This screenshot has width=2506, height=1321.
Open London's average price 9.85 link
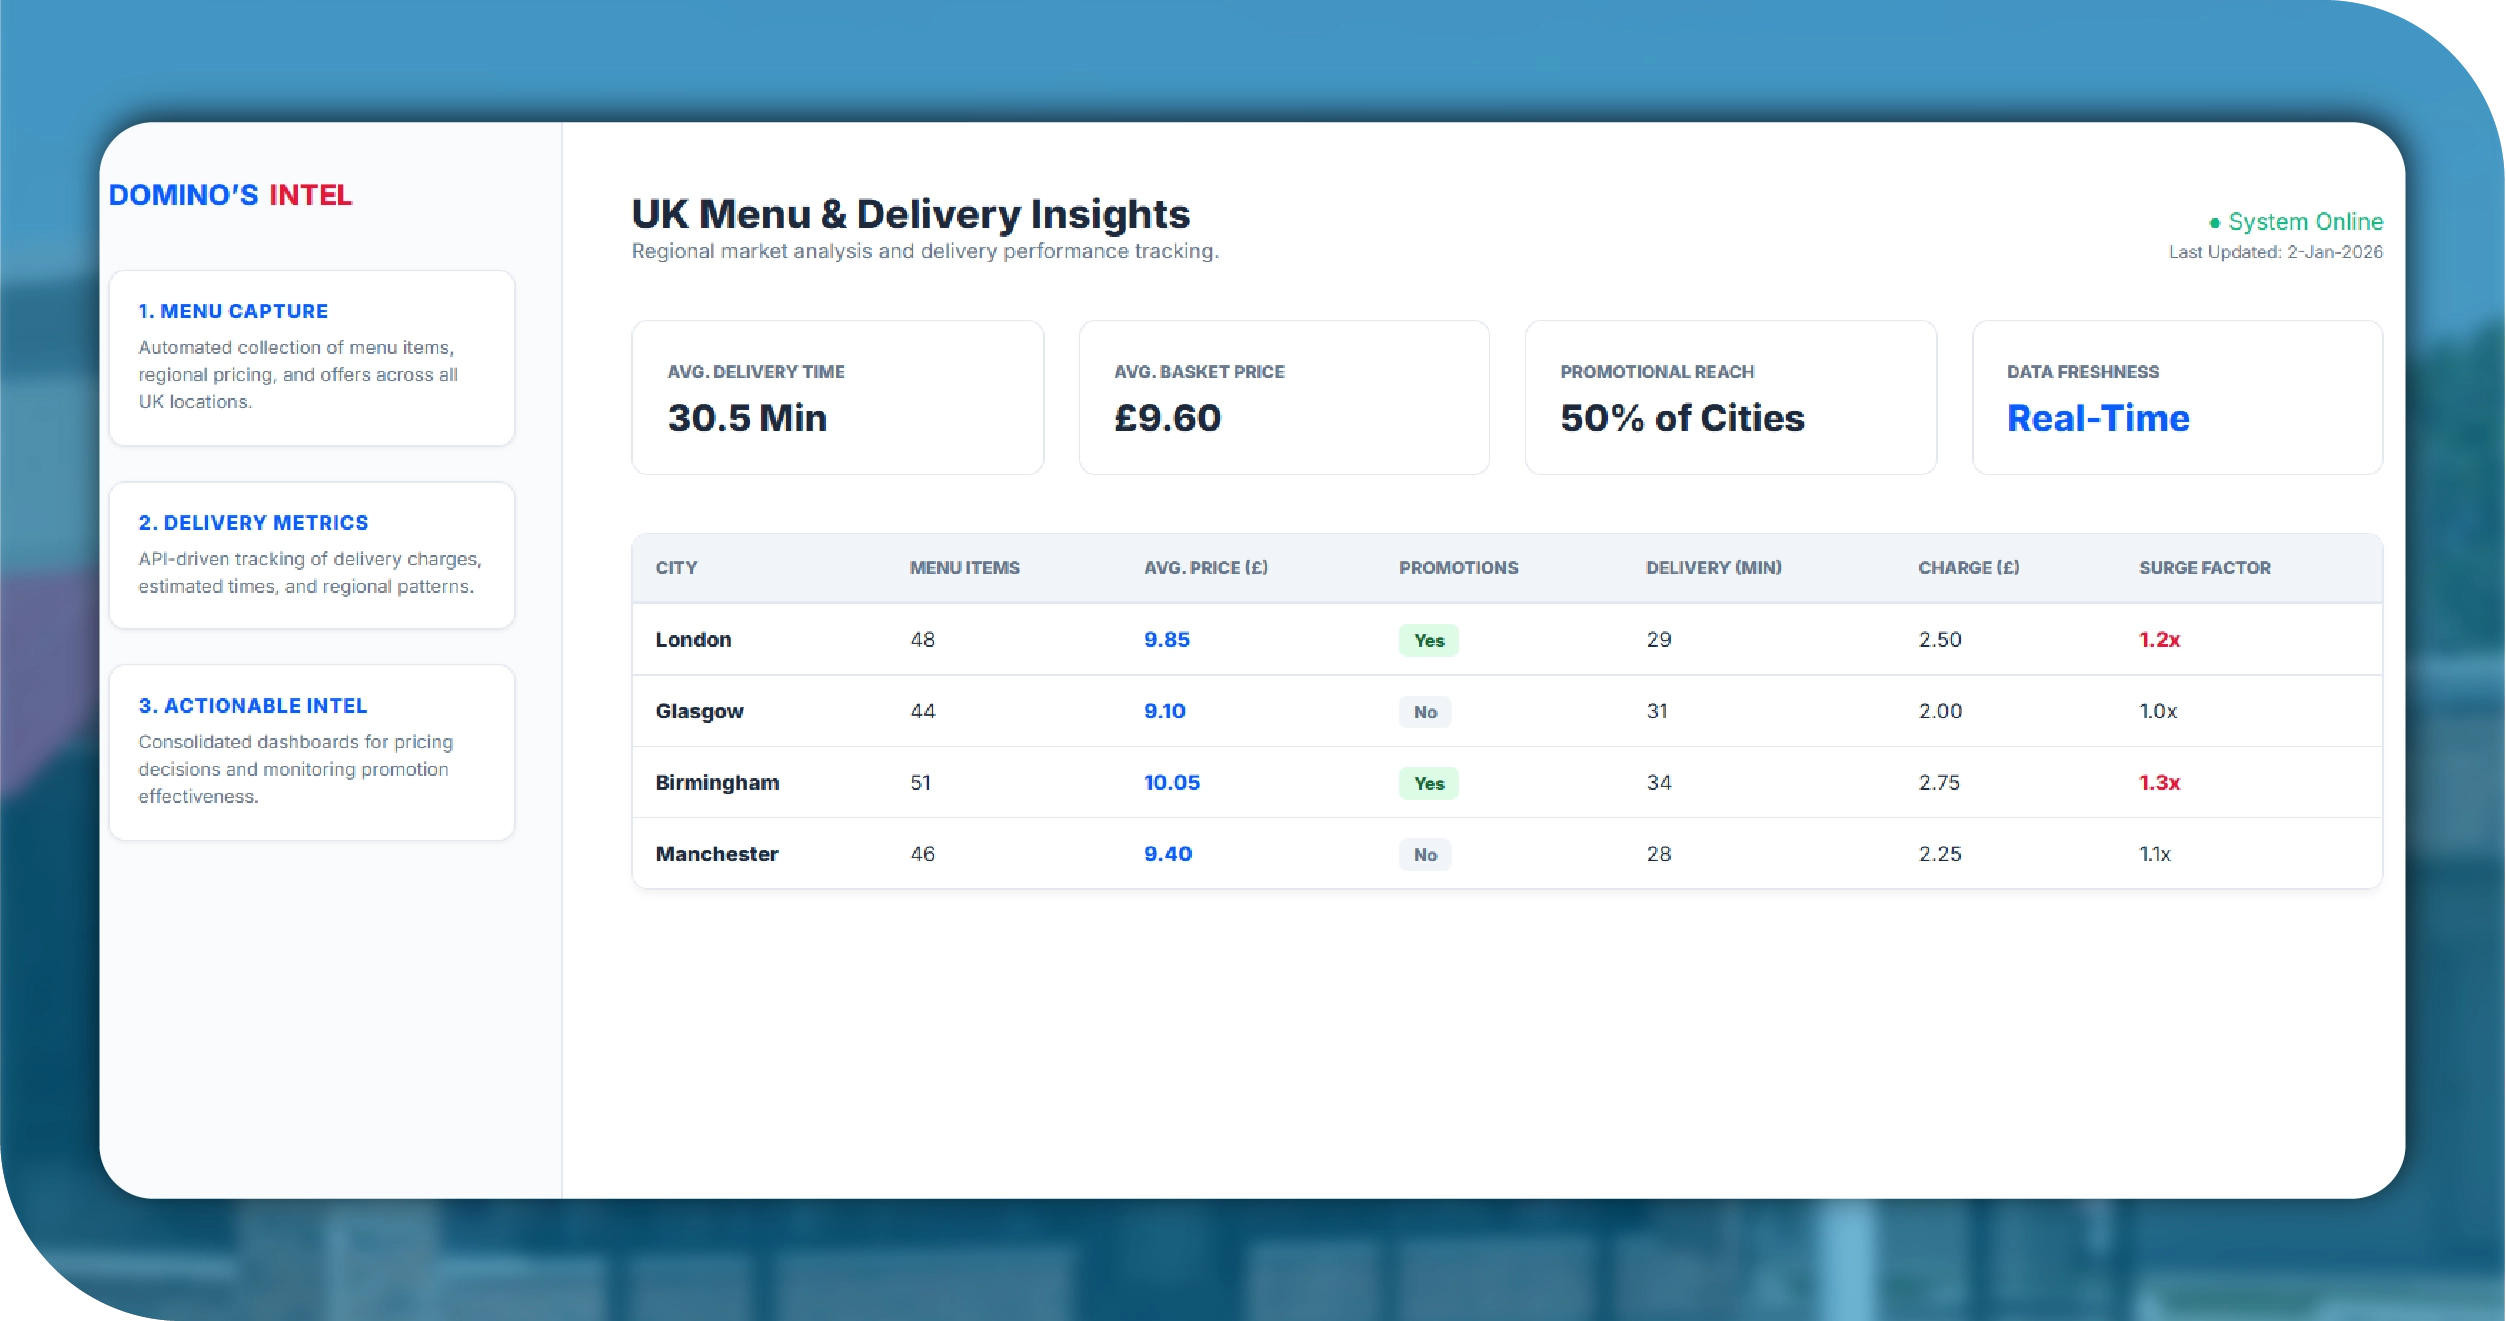pyautogui.click(x=1166, y=639)
